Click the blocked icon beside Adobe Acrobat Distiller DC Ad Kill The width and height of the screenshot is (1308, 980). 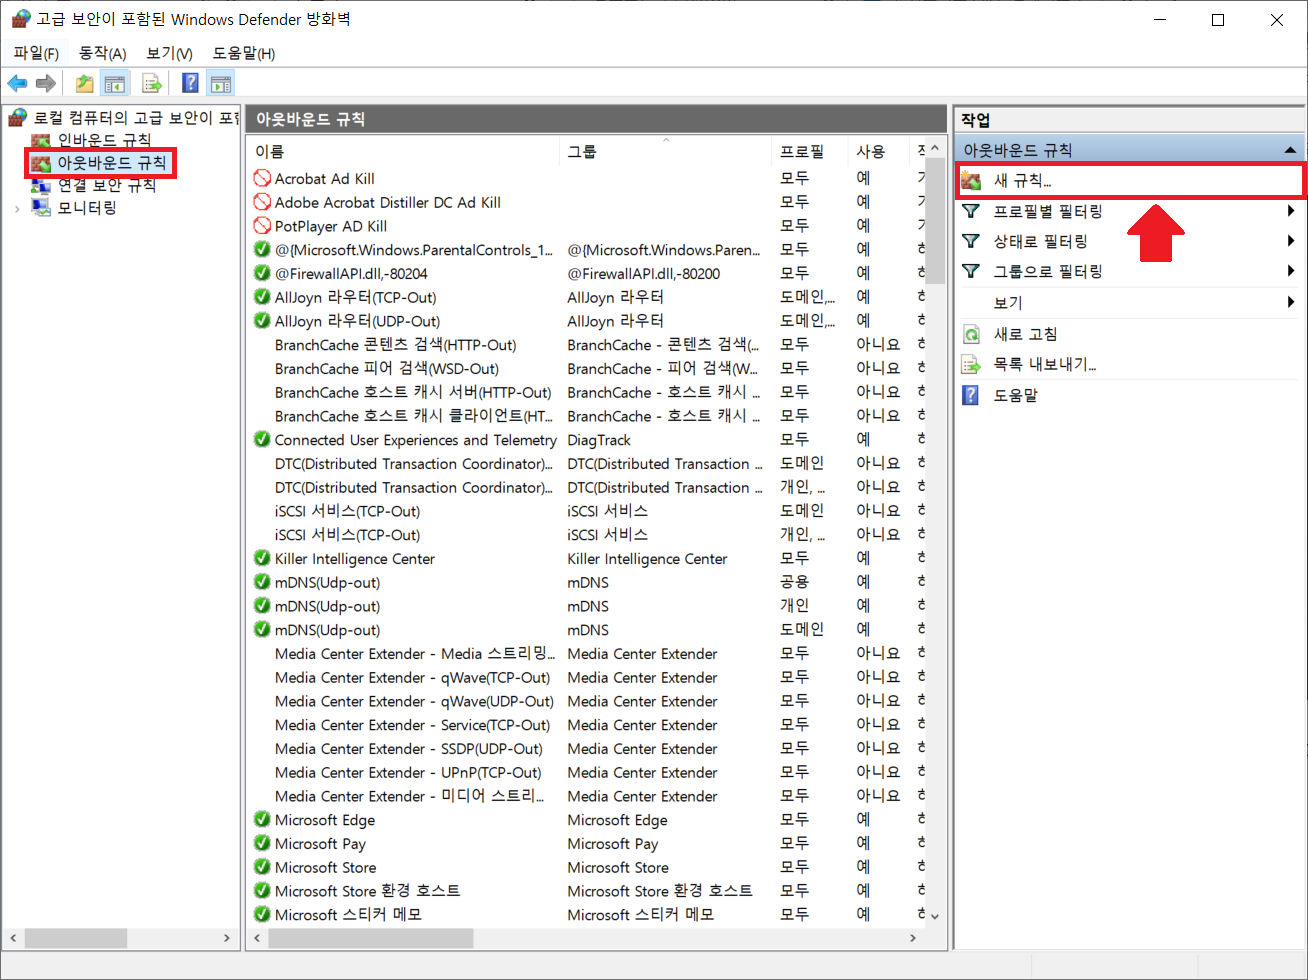tap(262, 202)
